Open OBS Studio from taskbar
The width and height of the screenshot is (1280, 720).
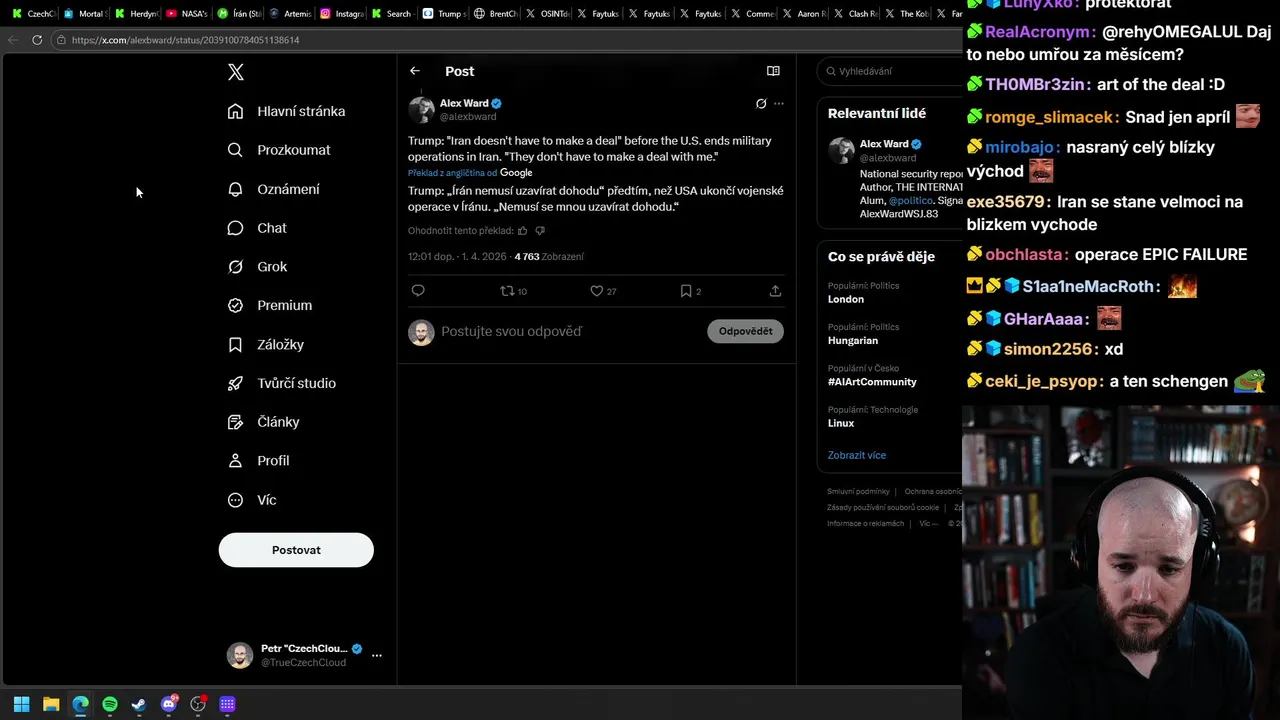point(198,705)
